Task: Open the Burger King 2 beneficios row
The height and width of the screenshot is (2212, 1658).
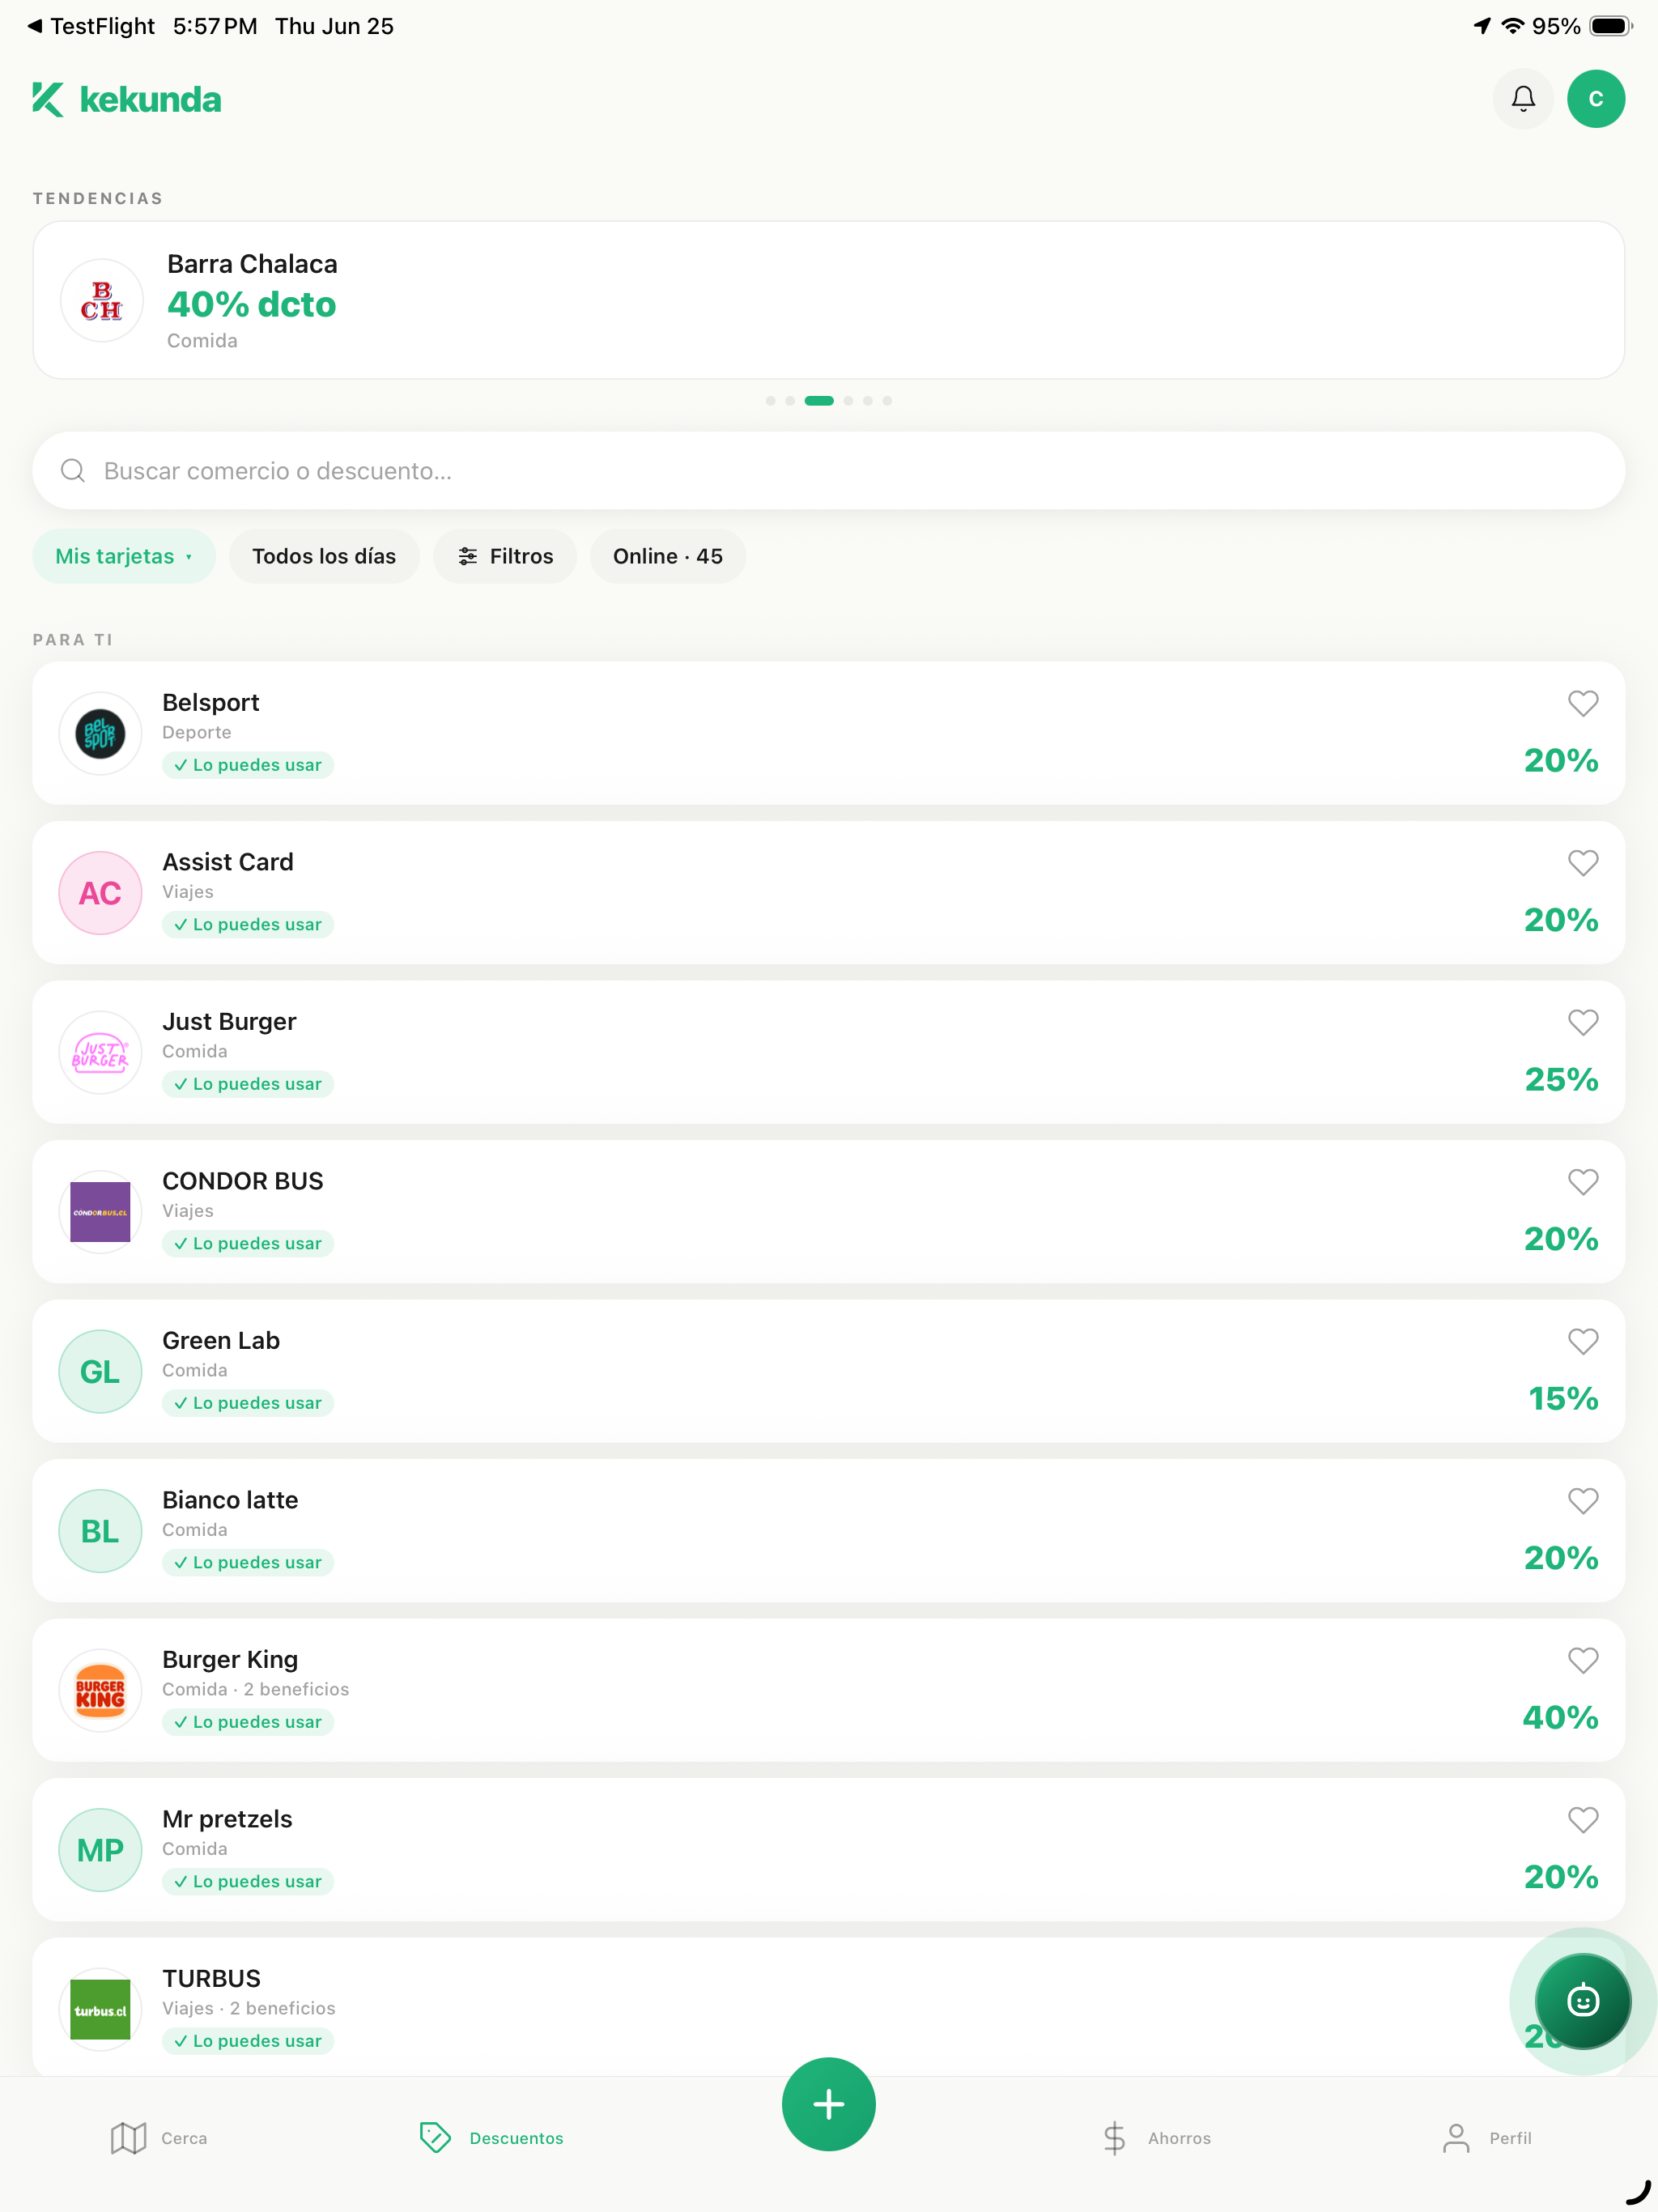Action: (x=828, y=1690)
